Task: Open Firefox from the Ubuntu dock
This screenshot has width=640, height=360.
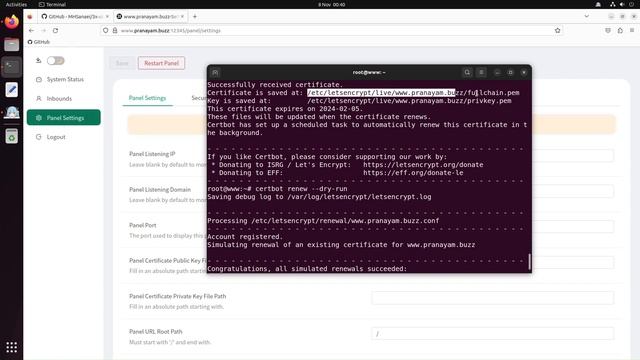Action: click(x=11, y=21)
